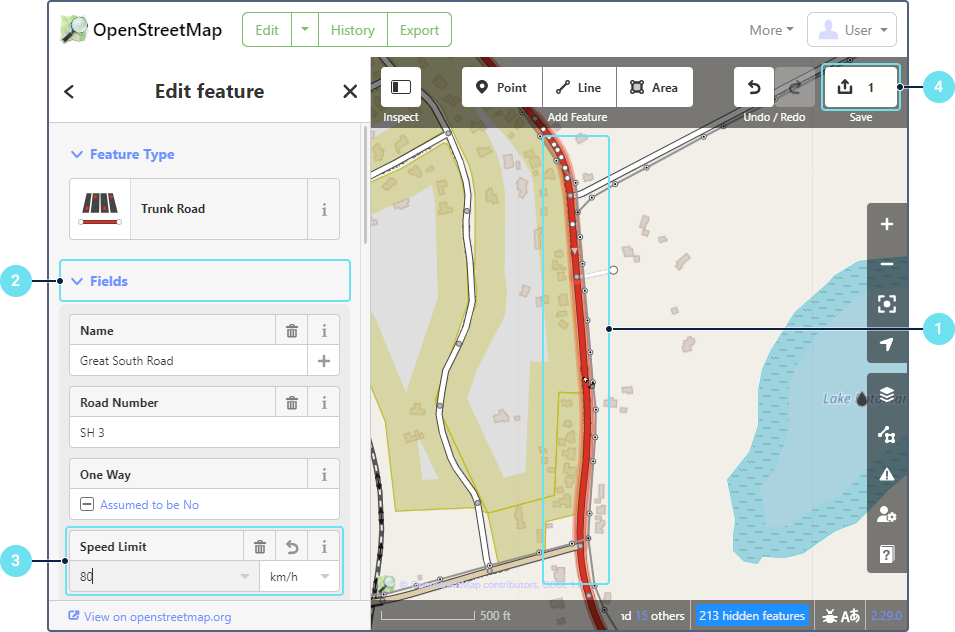955x632 pixels.
Task: Open the Edit dropdown arrow
Action: pos(305,30)
